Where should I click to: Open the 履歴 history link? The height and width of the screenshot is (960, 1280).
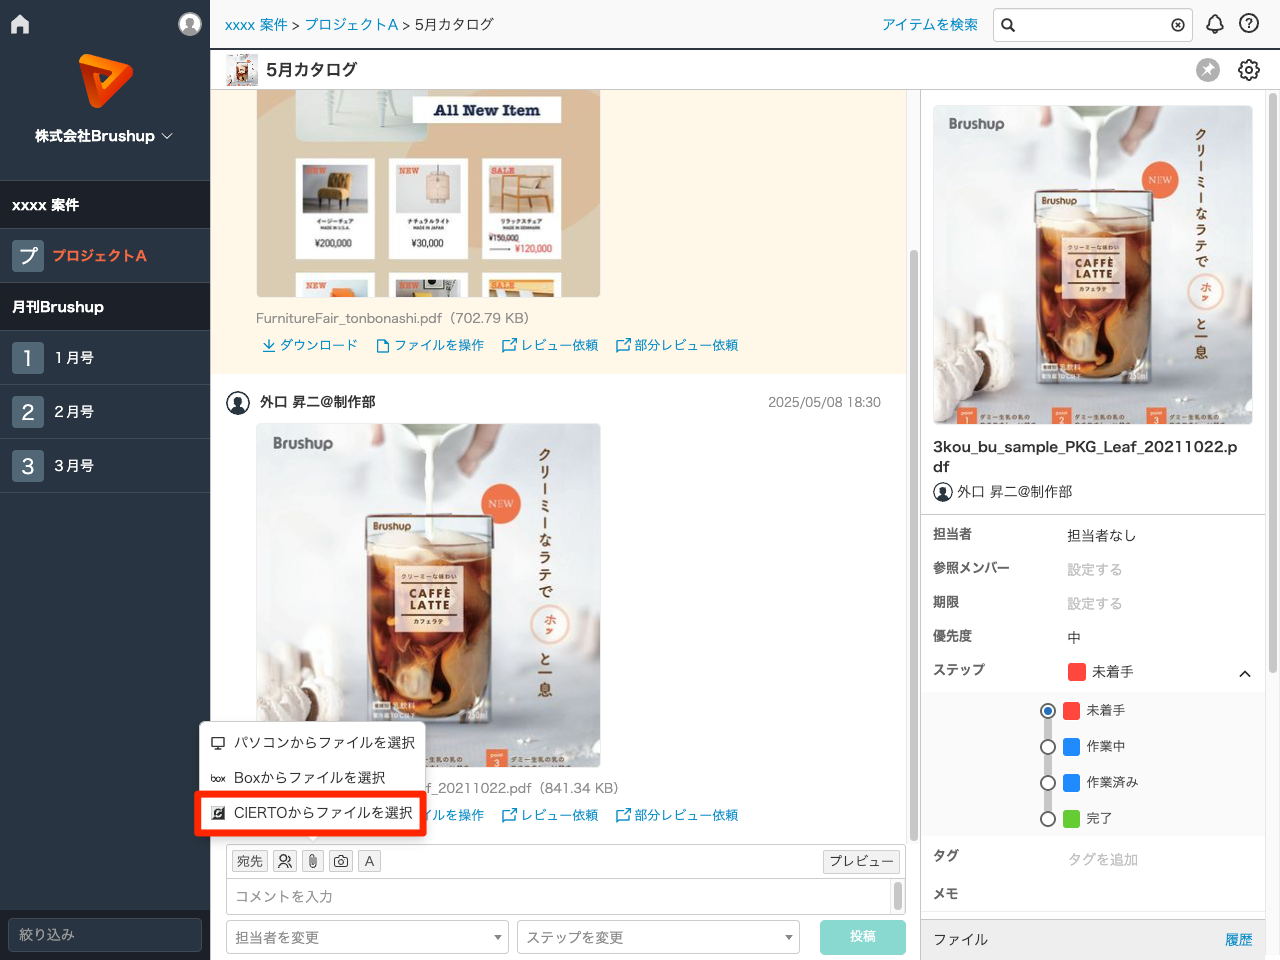[1239, 940]
